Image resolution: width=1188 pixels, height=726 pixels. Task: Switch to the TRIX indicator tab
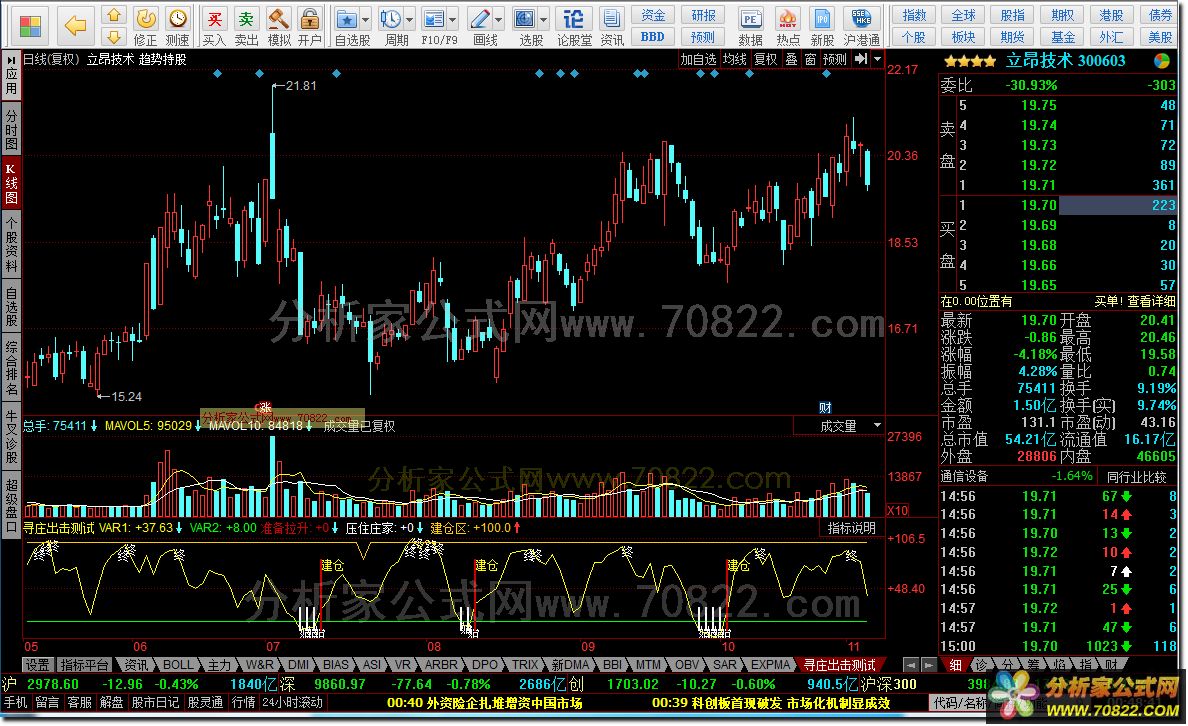tap(524, 665)
